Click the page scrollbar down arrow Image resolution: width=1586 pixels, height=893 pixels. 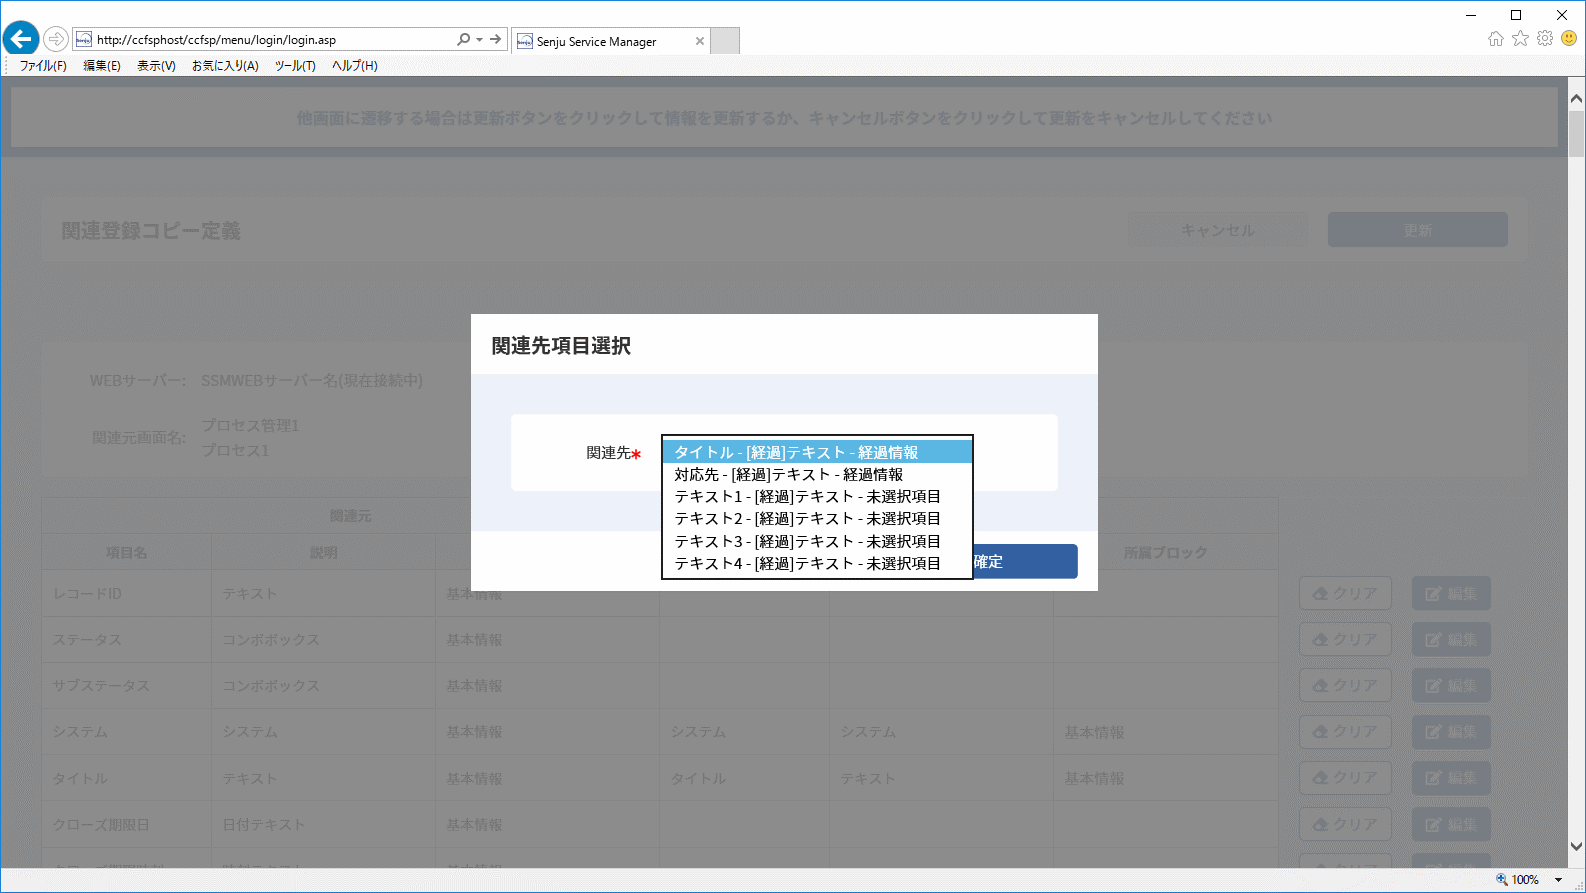click(x=1577, y=846)
